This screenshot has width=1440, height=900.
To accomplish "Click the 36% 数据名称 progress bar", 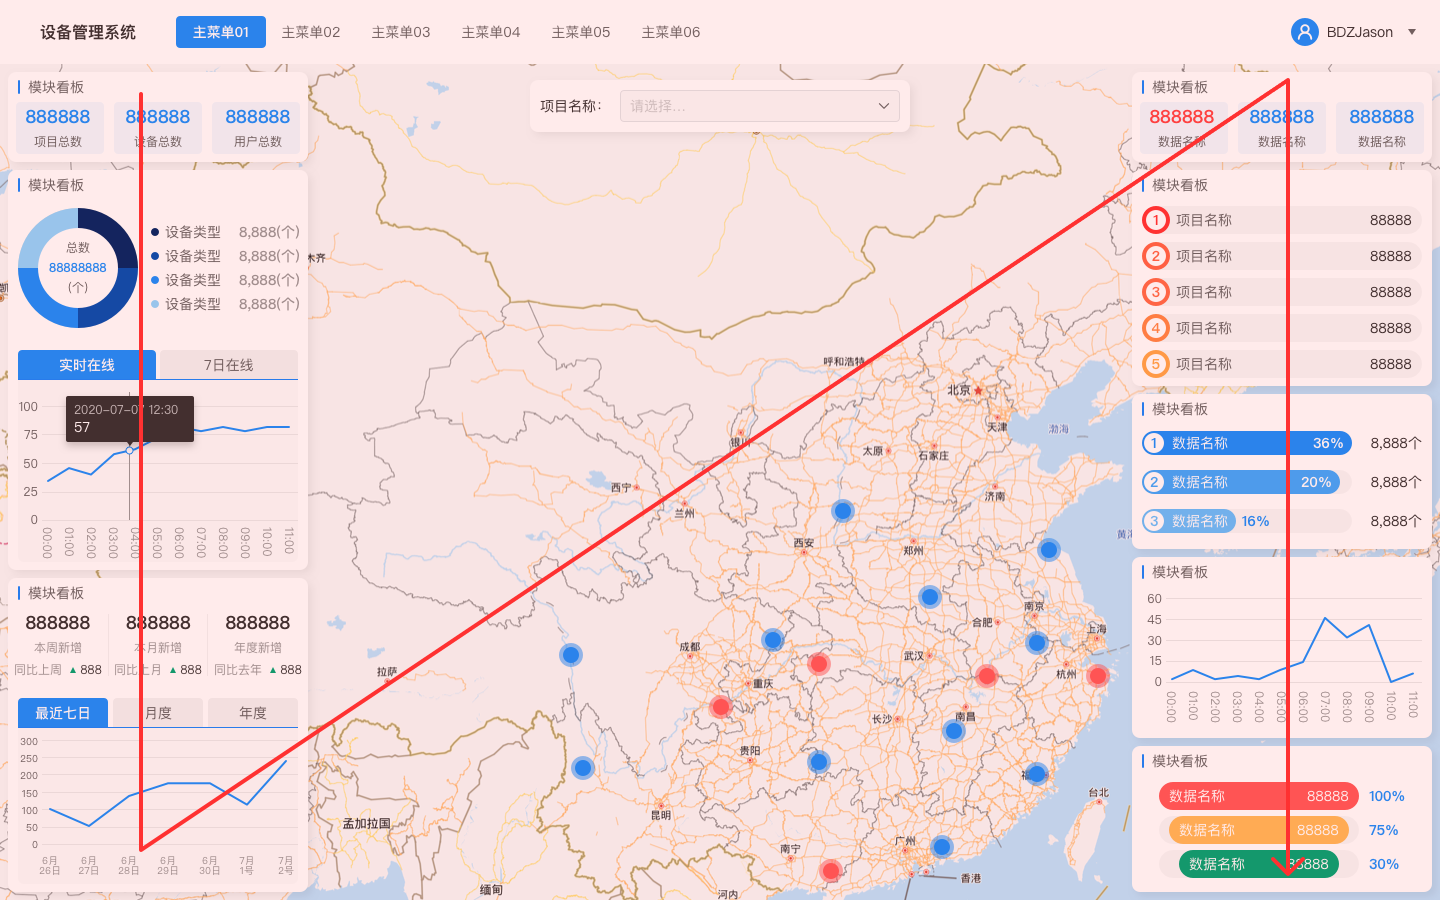I will pyautogui.click(x=1247, y=443).
